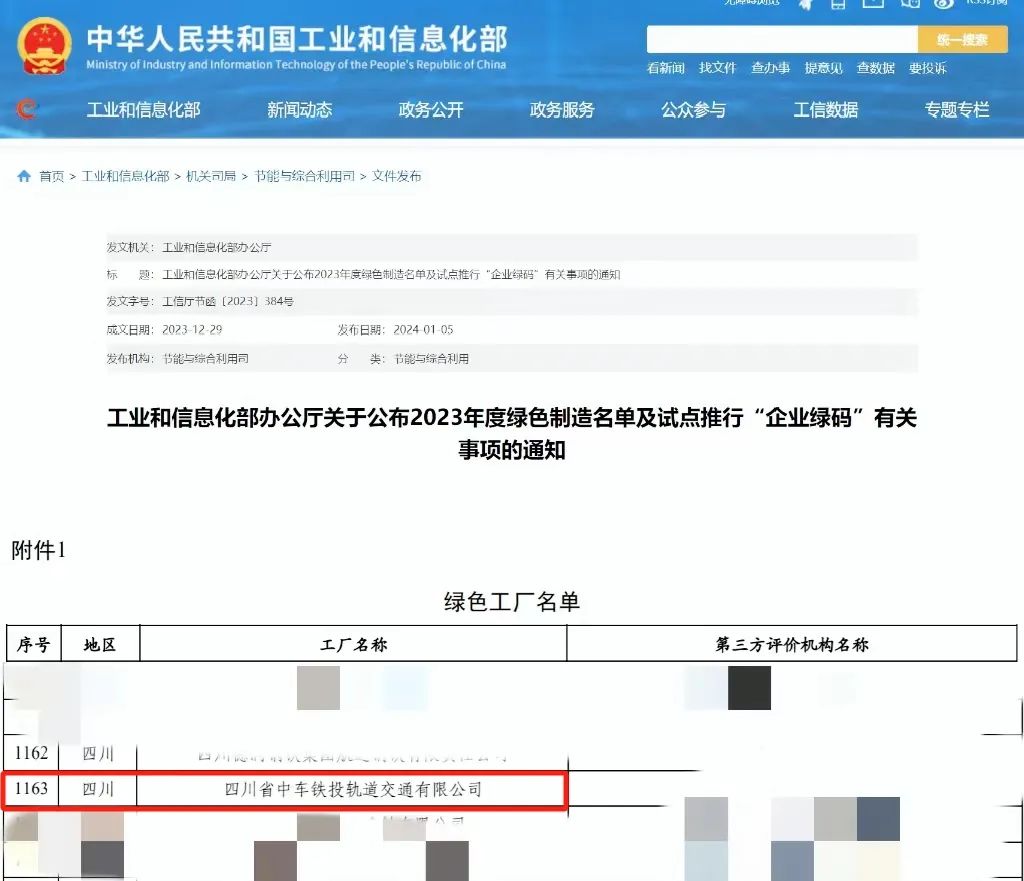Open 查数据 quick link

tap(876, 68)
